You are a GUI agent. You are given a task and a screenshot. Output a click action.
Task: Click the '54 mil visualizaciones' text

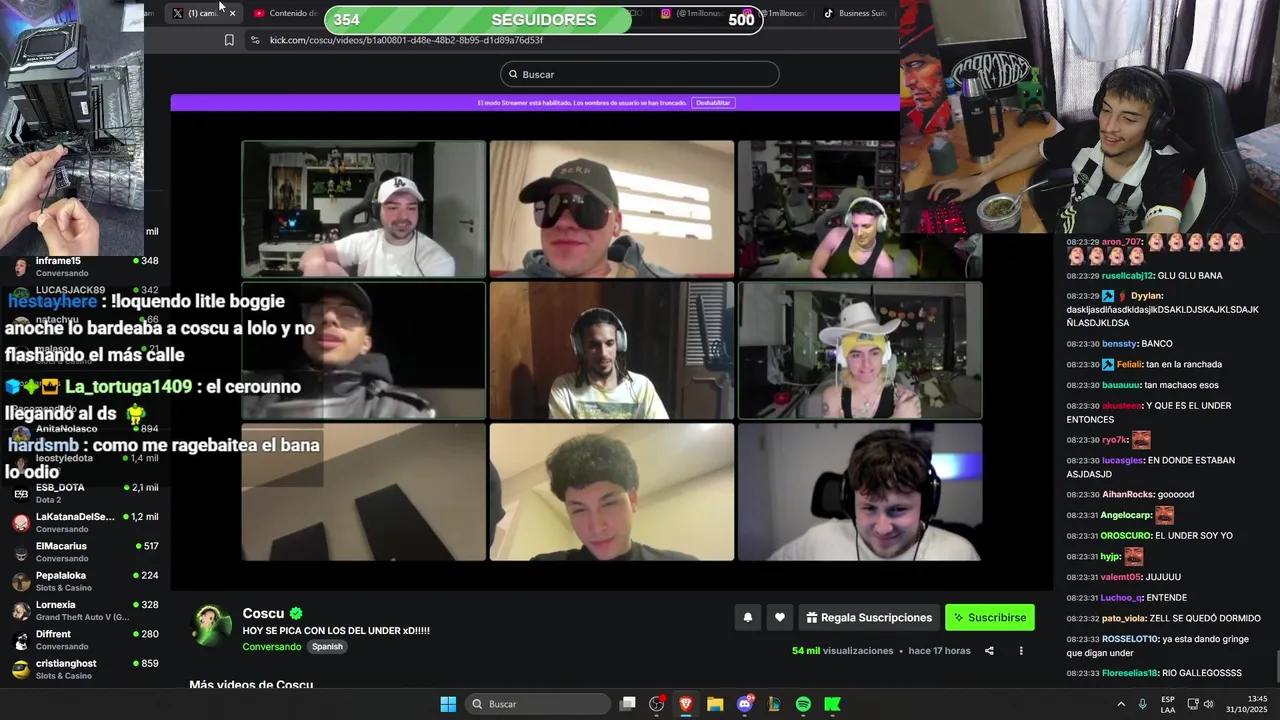click(x=842, y=651)
